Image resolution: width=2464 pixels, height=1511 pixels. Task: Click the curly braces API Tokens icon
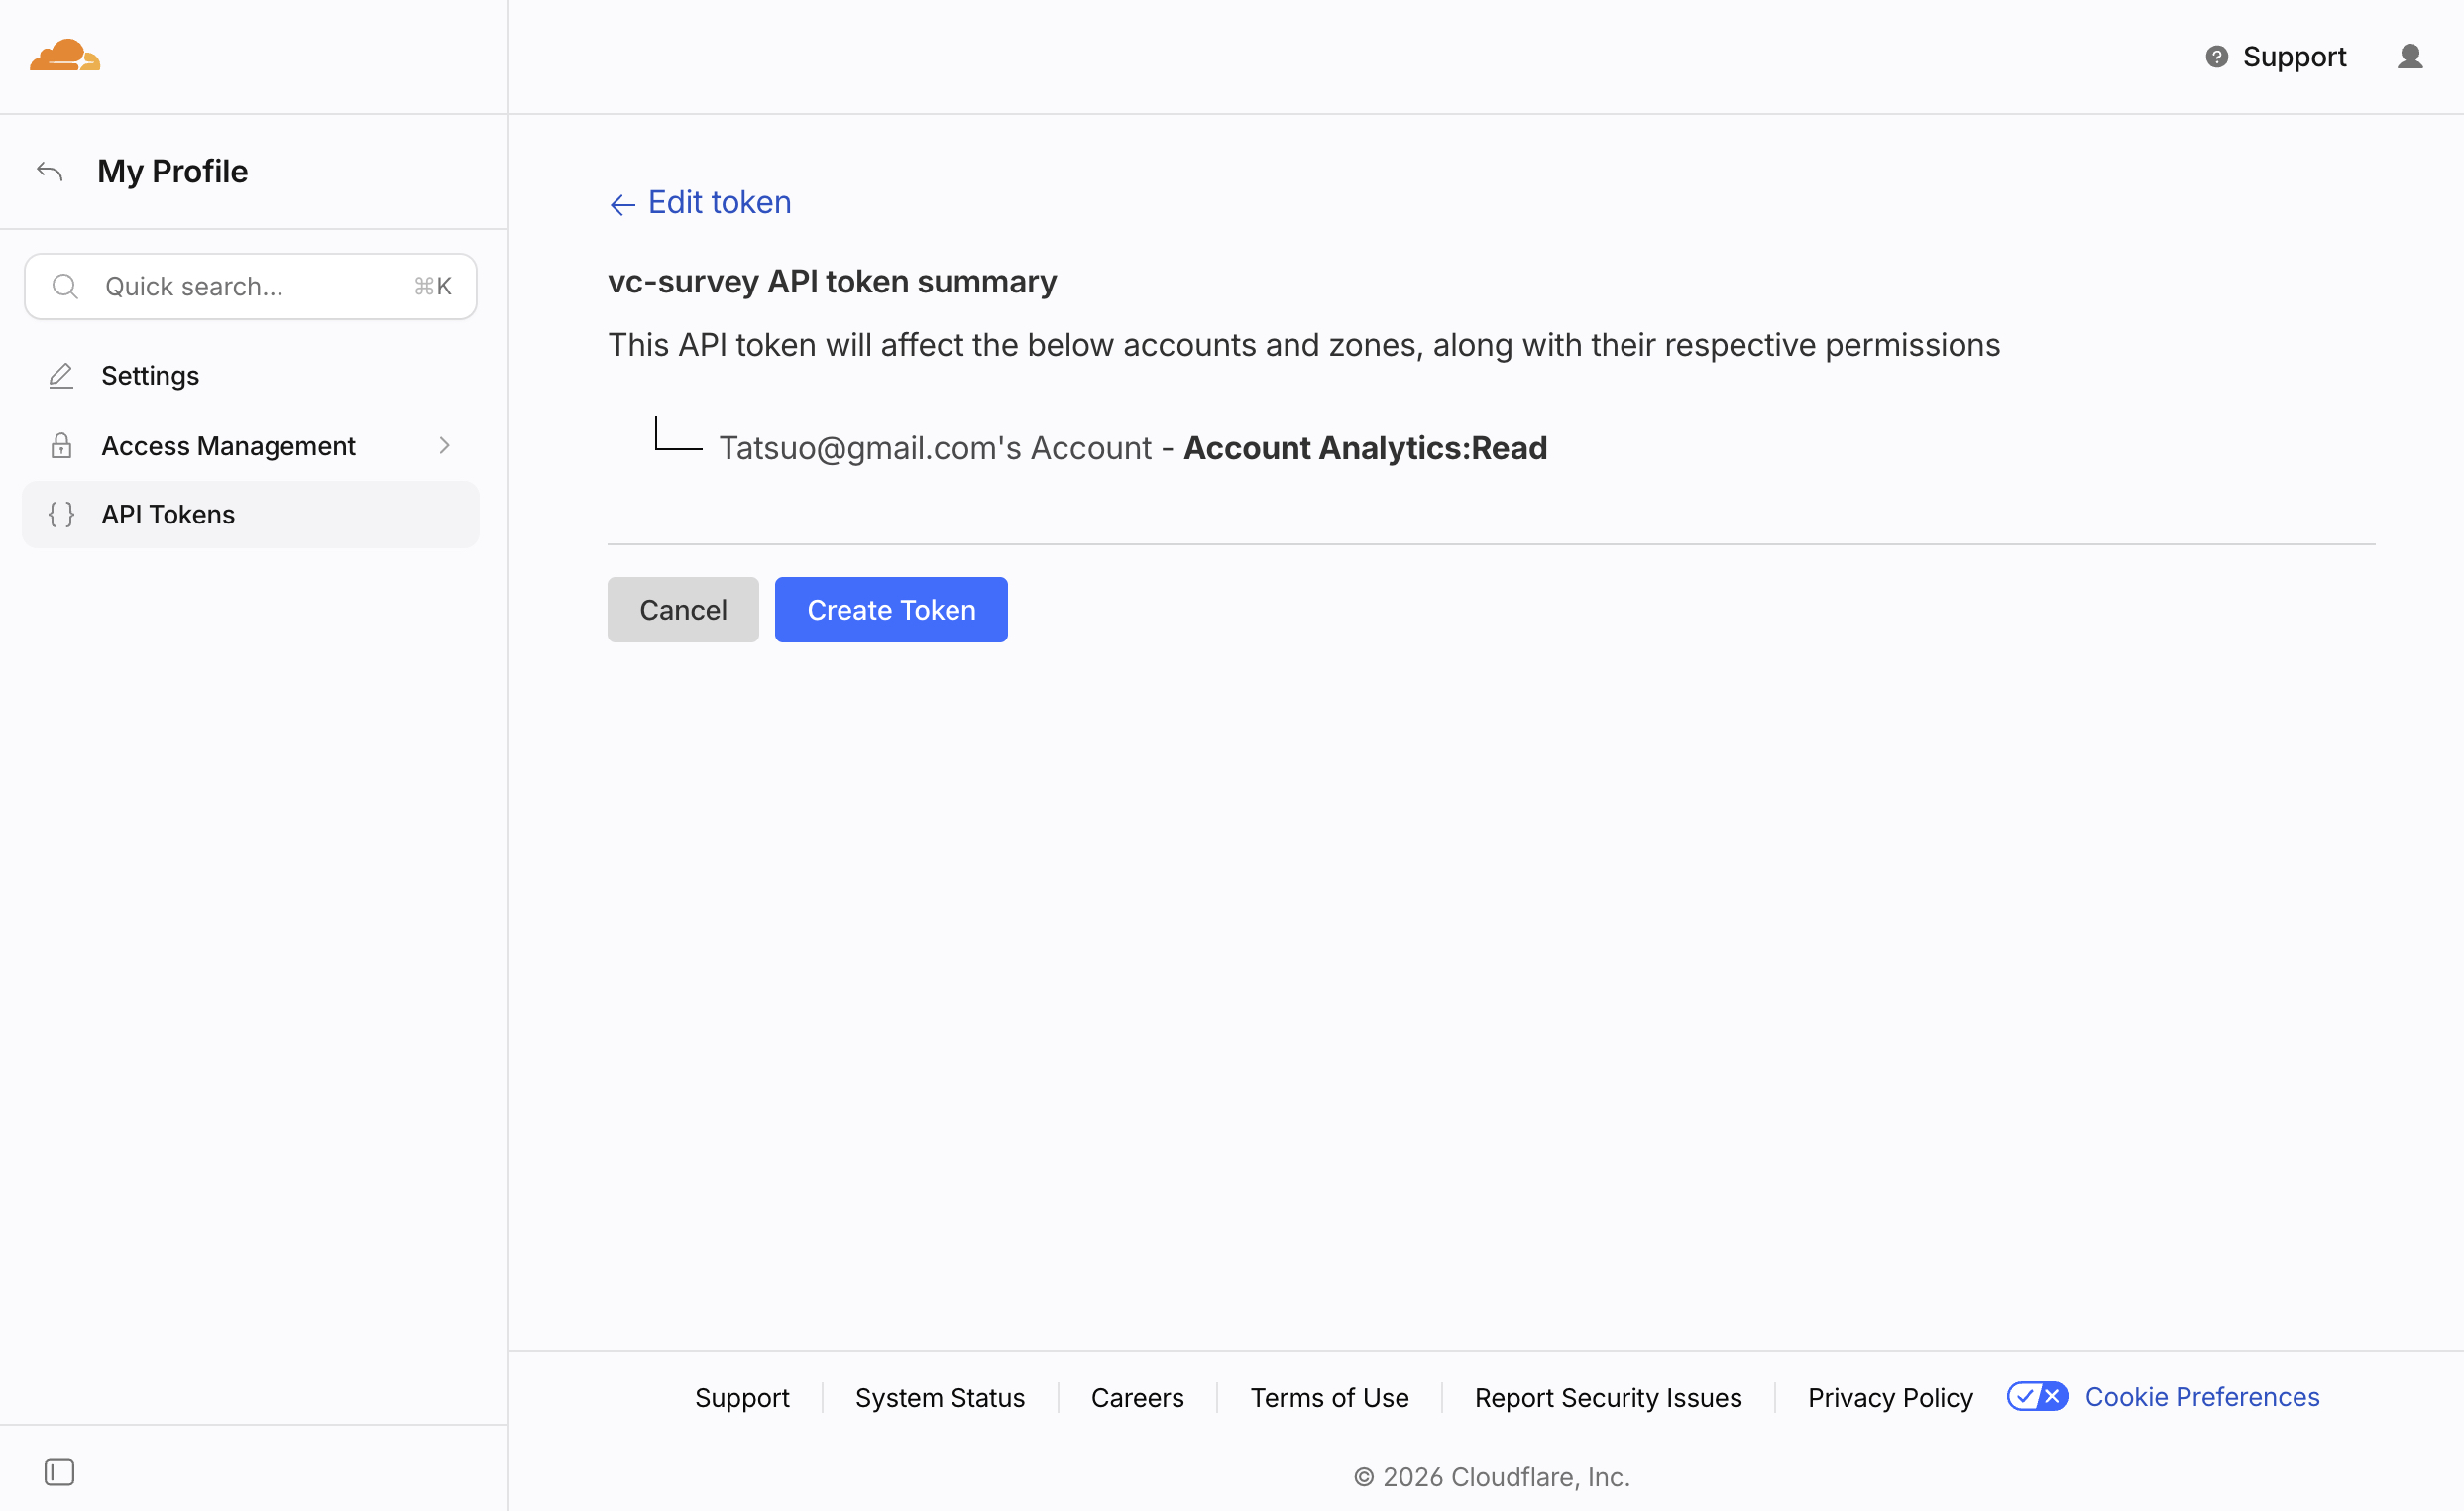pyautogui.click(x=61, y=515)
